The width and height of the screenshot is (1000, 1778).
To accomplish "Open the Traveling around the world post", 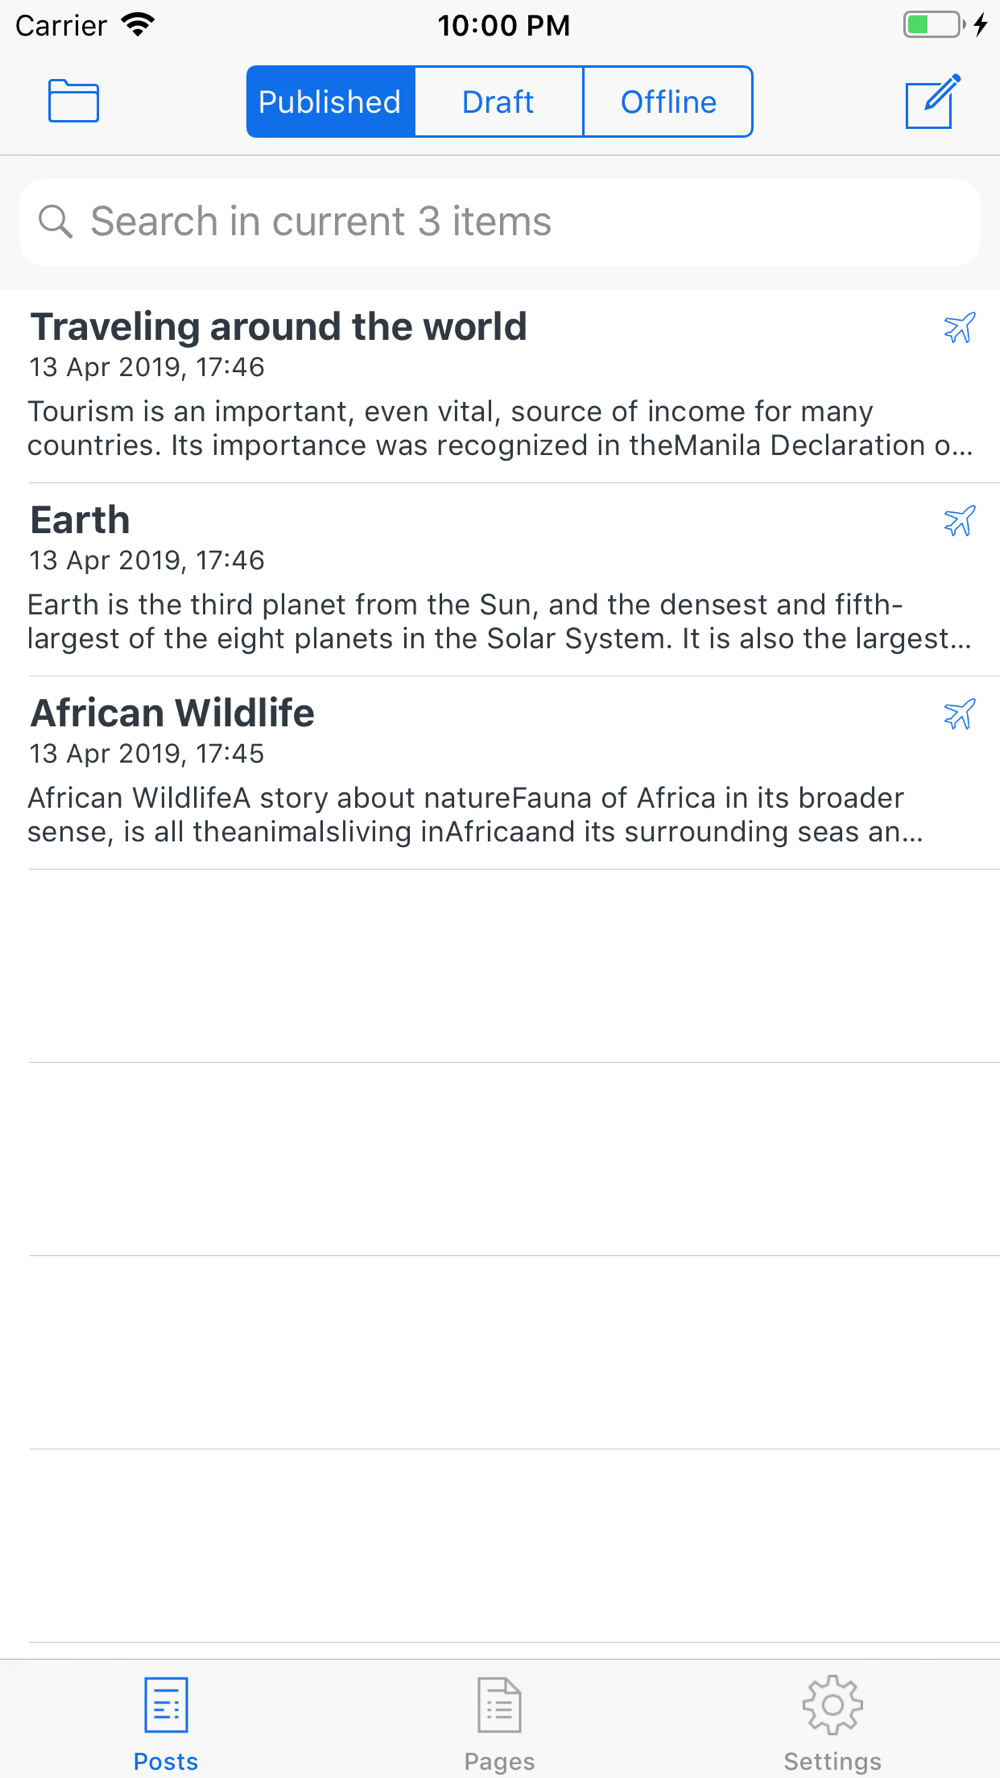I will tap(500, 387).
